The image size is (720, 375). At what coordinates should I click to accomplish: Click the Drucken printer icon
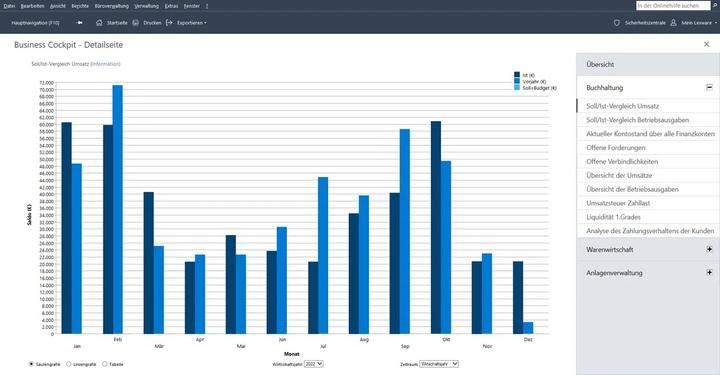pyautogui.click(x=135, y=22)
